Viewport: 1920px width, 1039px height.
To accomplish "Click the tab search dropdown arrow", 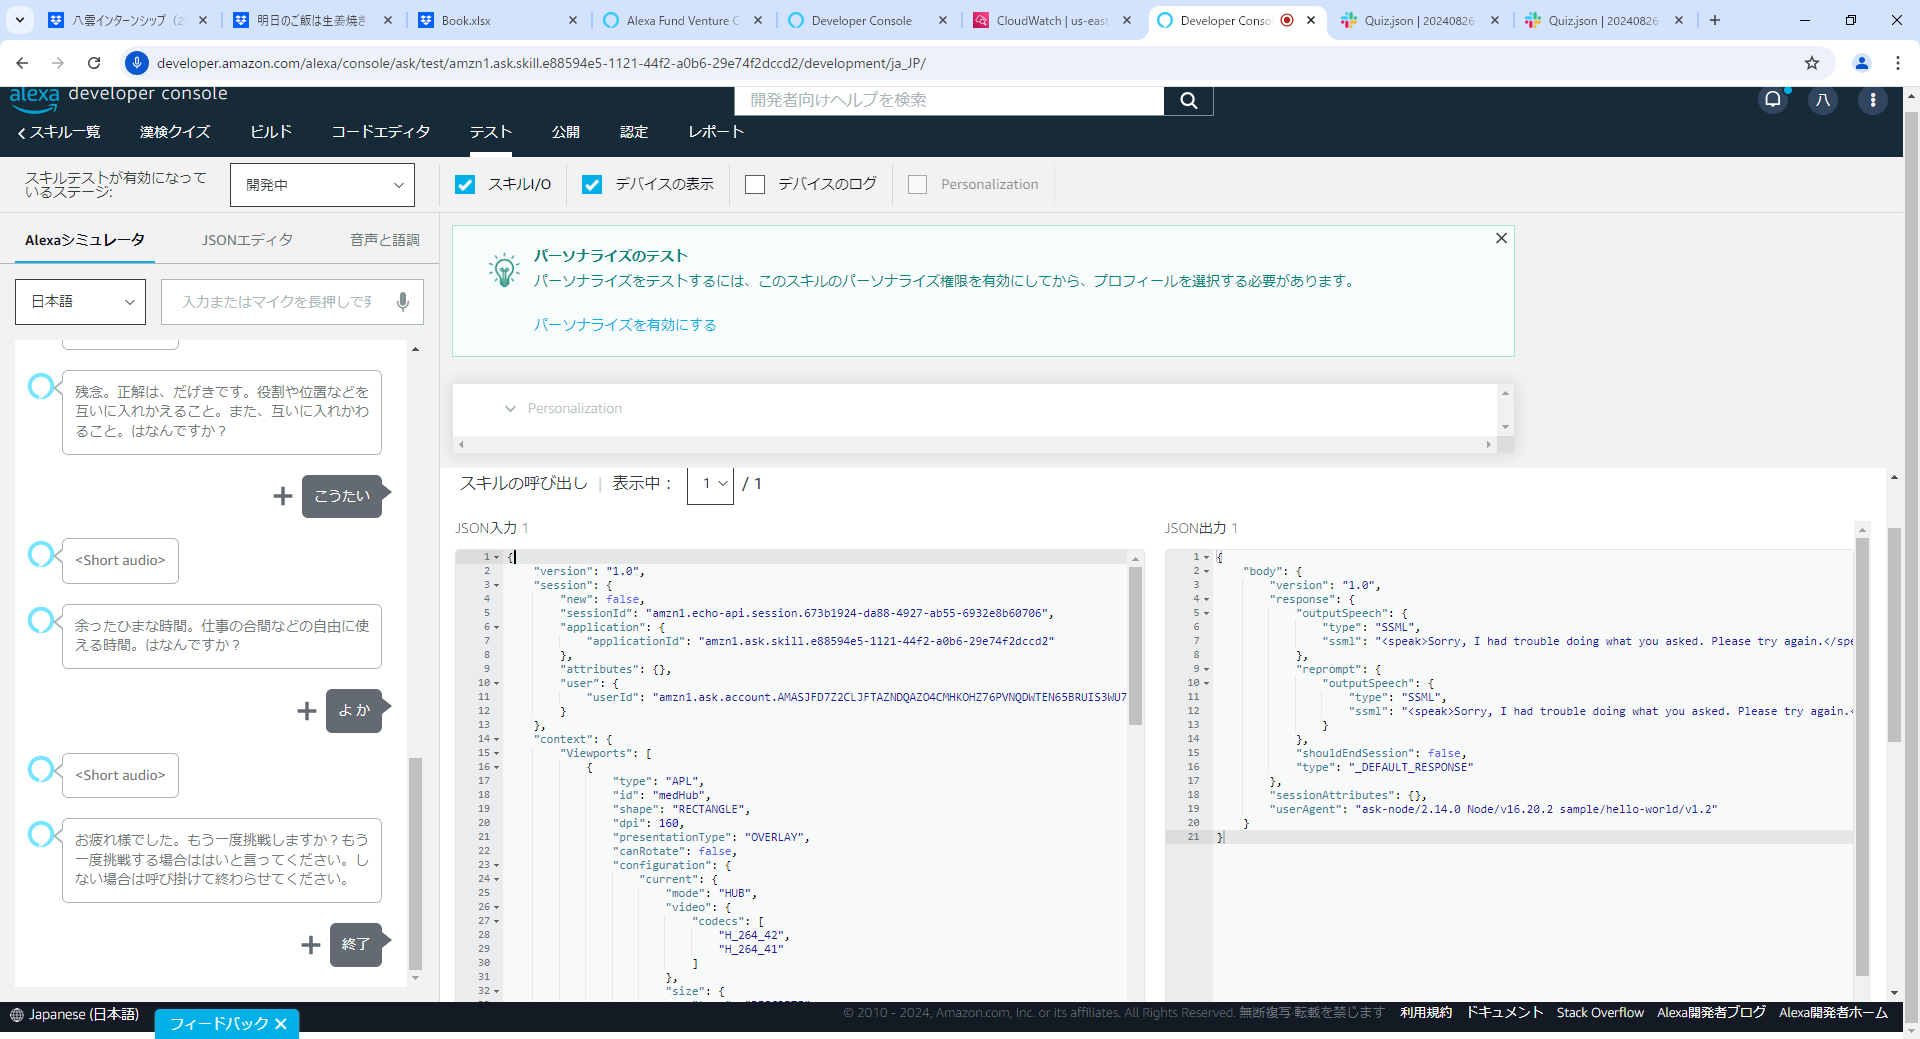I will tap(19, 20).
